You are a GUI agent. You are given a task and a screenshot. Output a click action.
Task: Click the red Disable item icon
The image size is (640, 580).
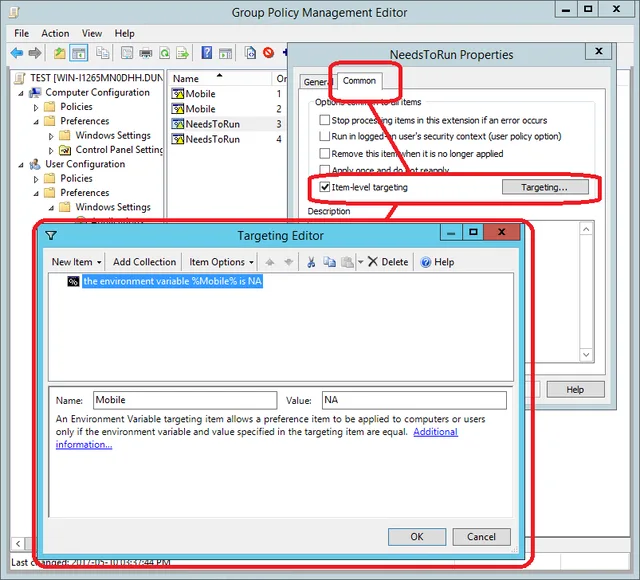point(268,53)
